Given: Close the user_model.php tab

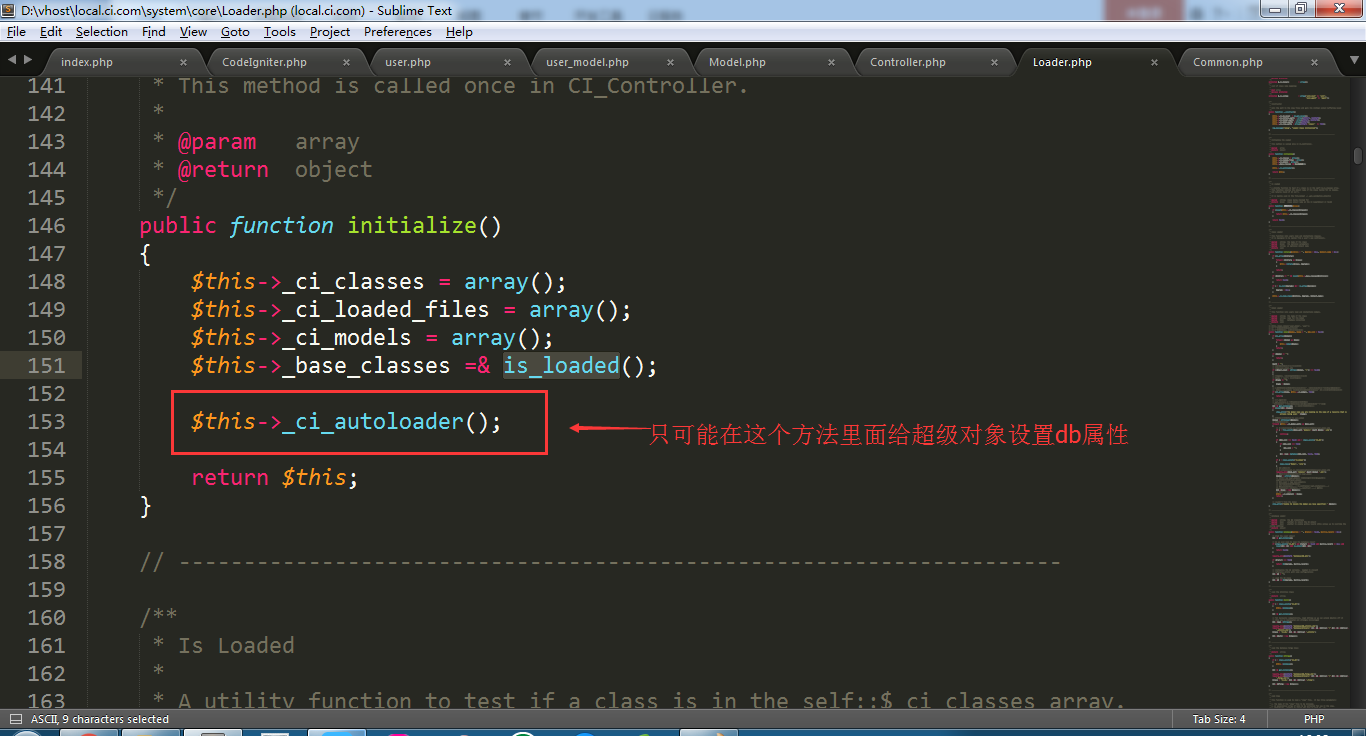Looking at the screenshot, I should click(x=670, y=62).
